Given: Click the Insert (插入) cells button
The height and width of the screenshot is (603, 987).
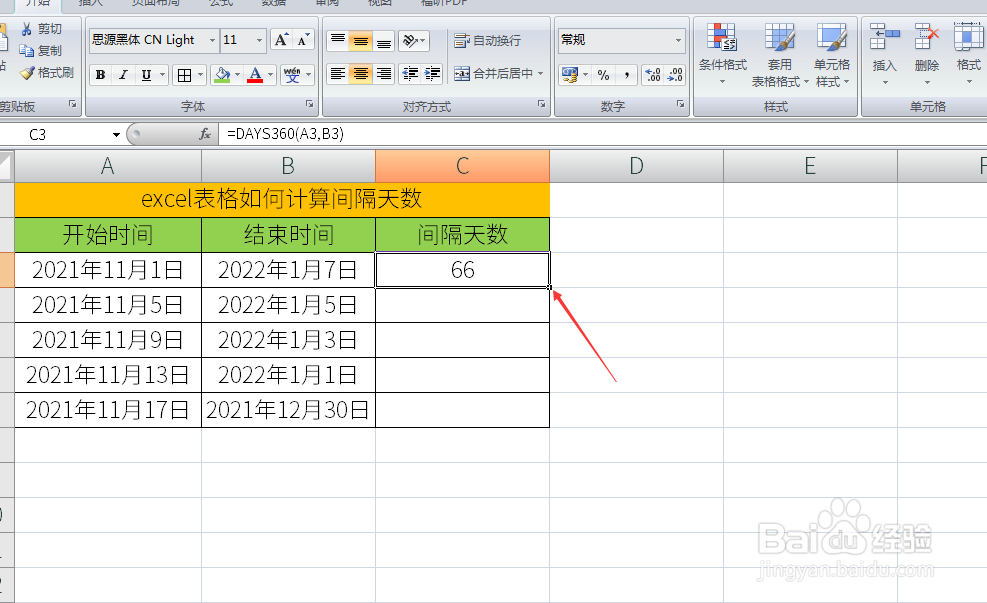Looking at the screenshot, I should (884, 54).
